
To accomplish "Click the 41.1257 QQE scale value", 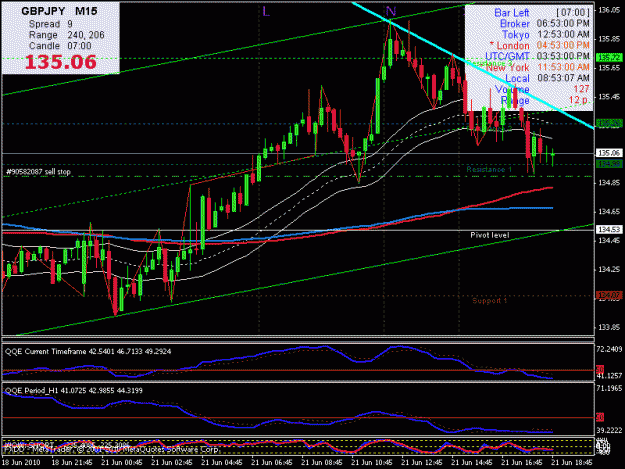I will click(609, 376).
